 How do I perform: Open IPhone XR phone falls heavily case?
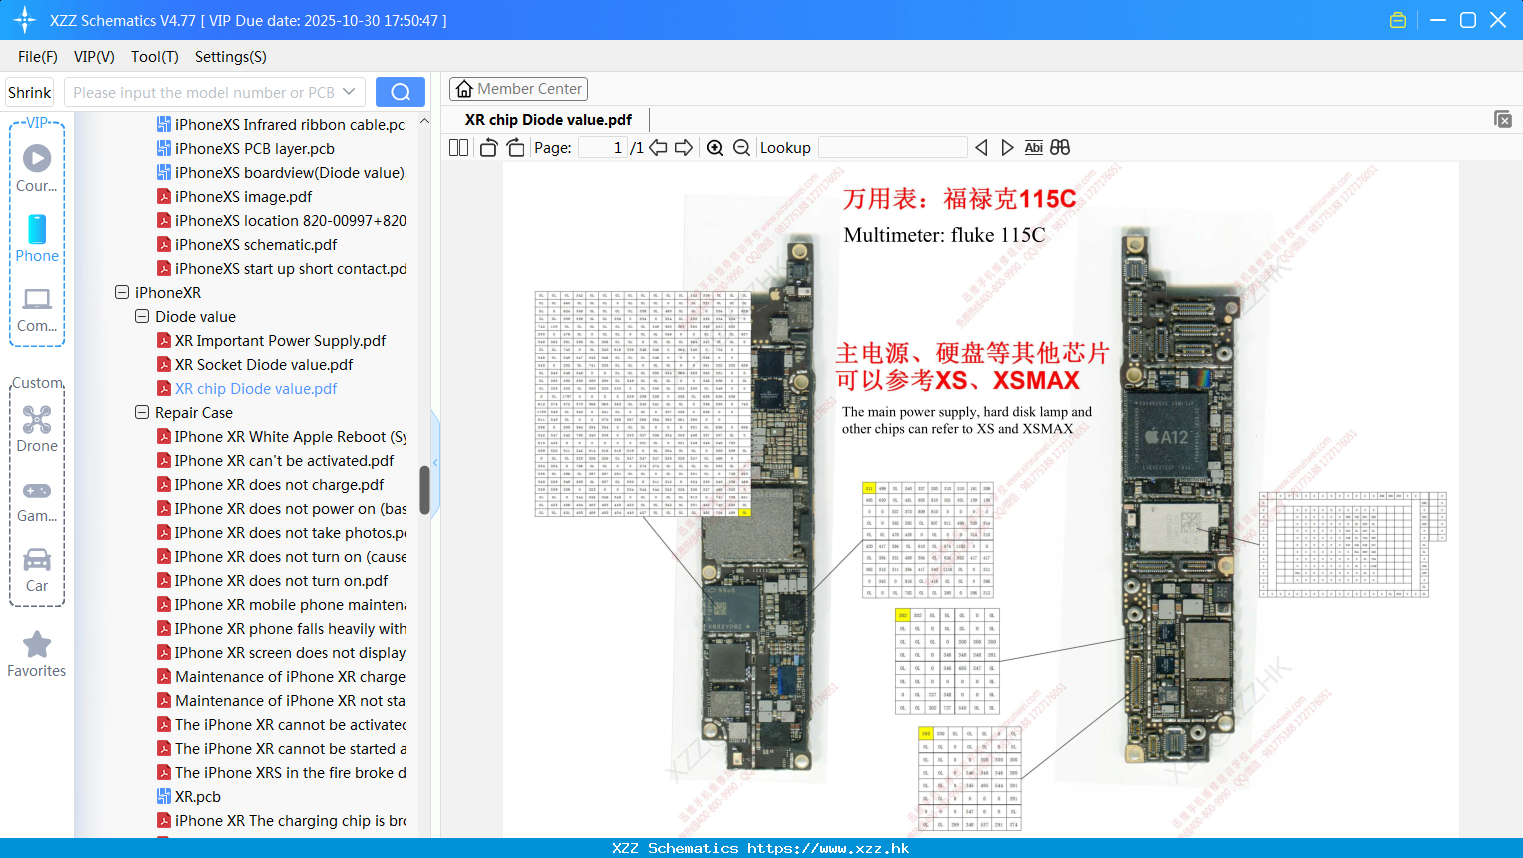point(290,628)
